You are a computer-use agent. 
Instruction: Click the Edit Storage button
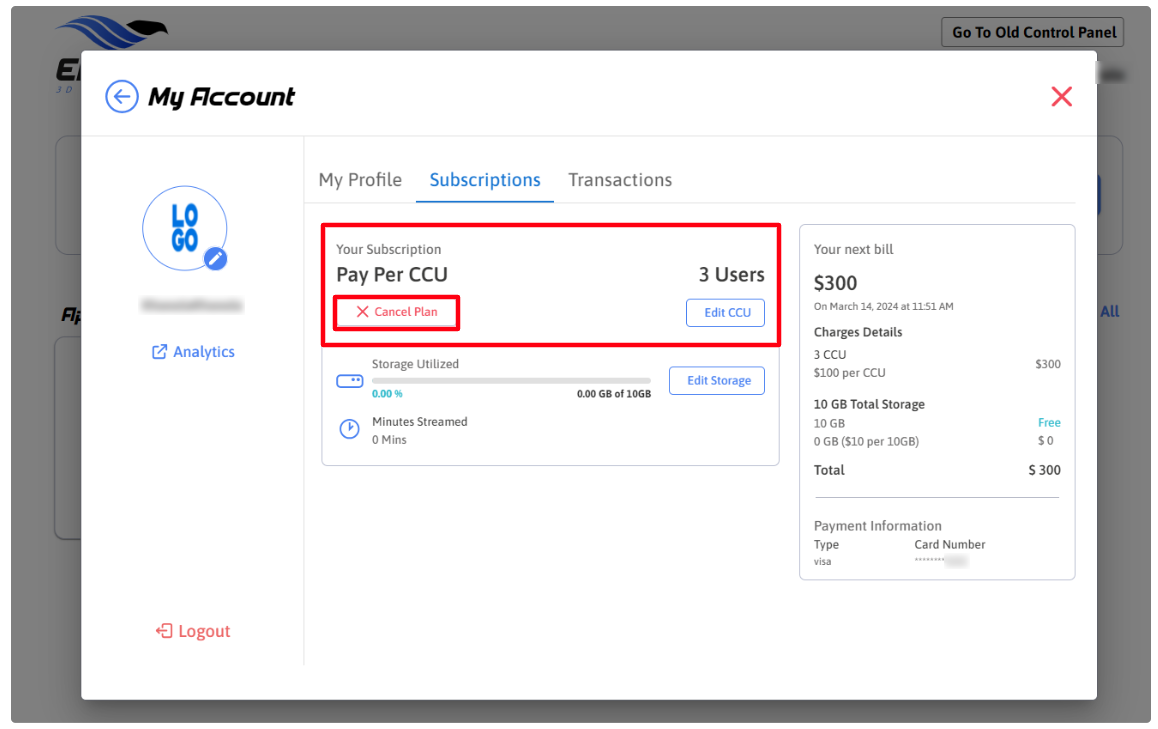(x=717, y=380)
